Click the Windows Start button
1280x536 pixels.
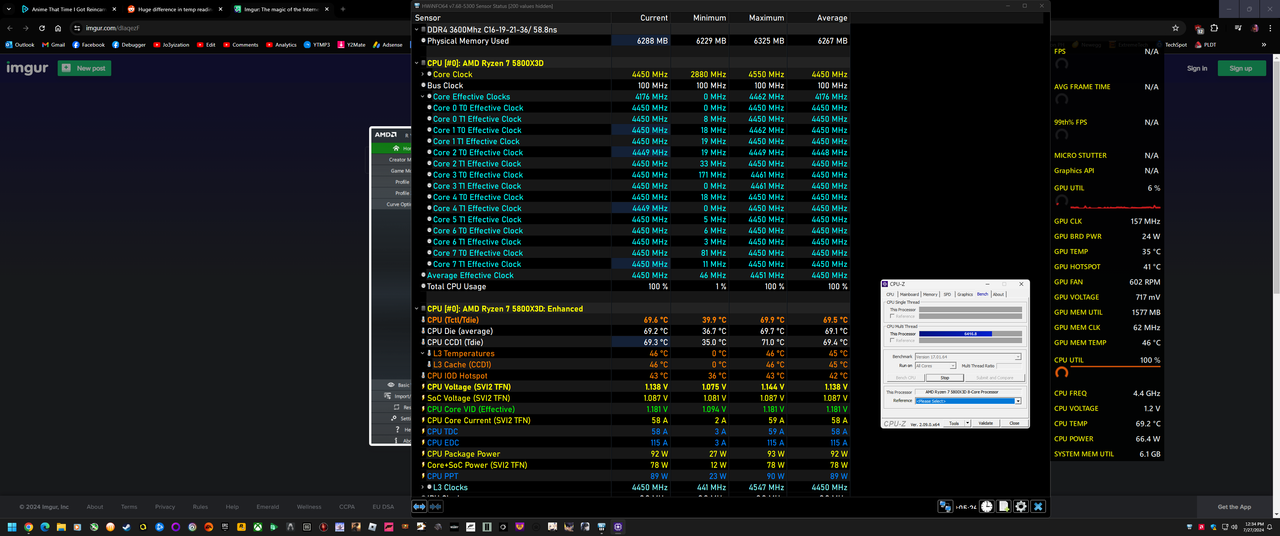click(x=12, y=527)
